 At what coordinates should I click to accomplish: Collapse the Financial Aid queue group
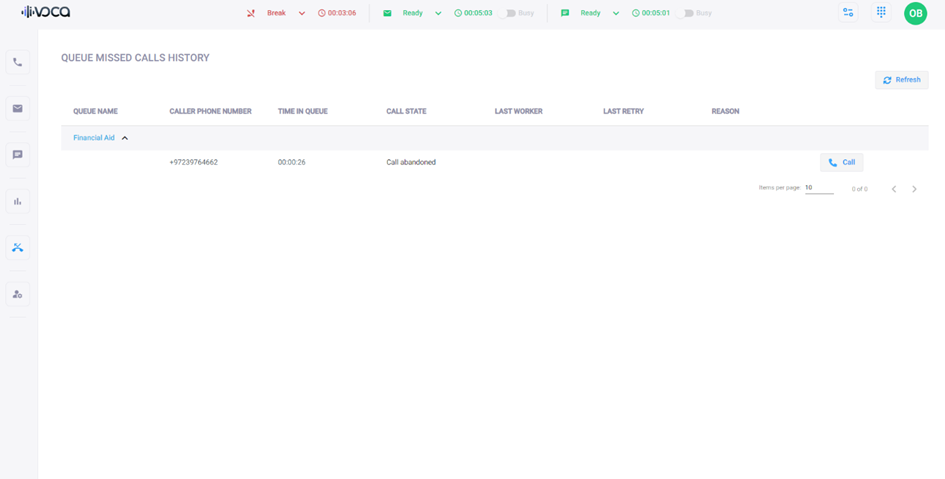(125, 138)
